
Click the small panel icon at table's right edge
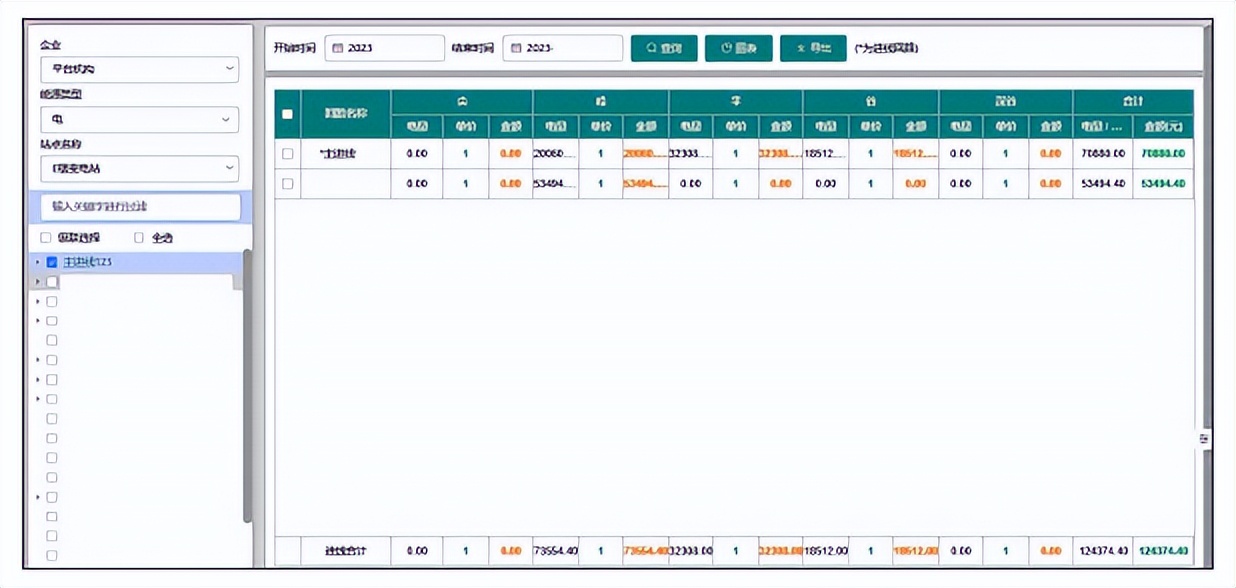1204,438
